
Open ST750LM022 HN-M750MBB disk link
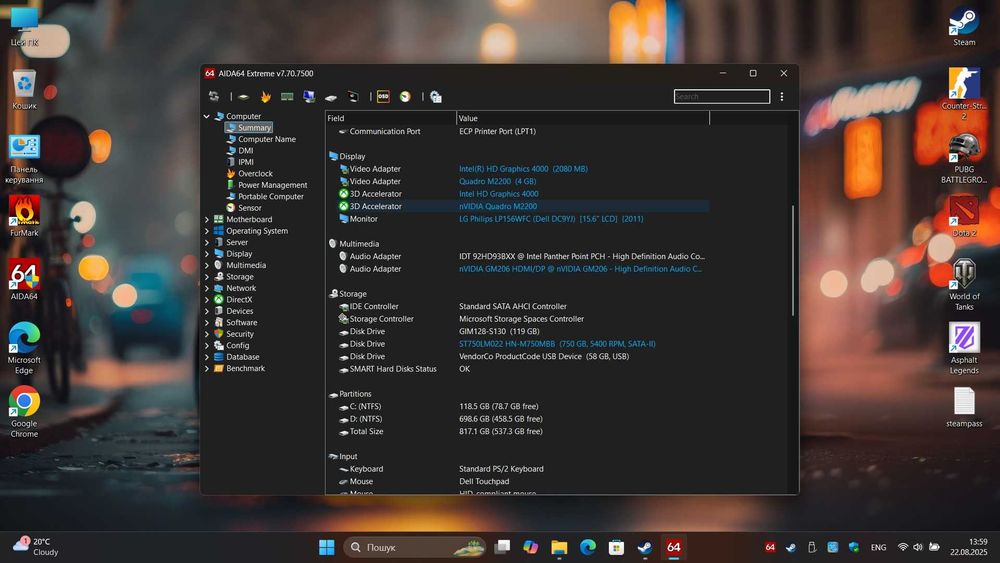tap(557, 344)
